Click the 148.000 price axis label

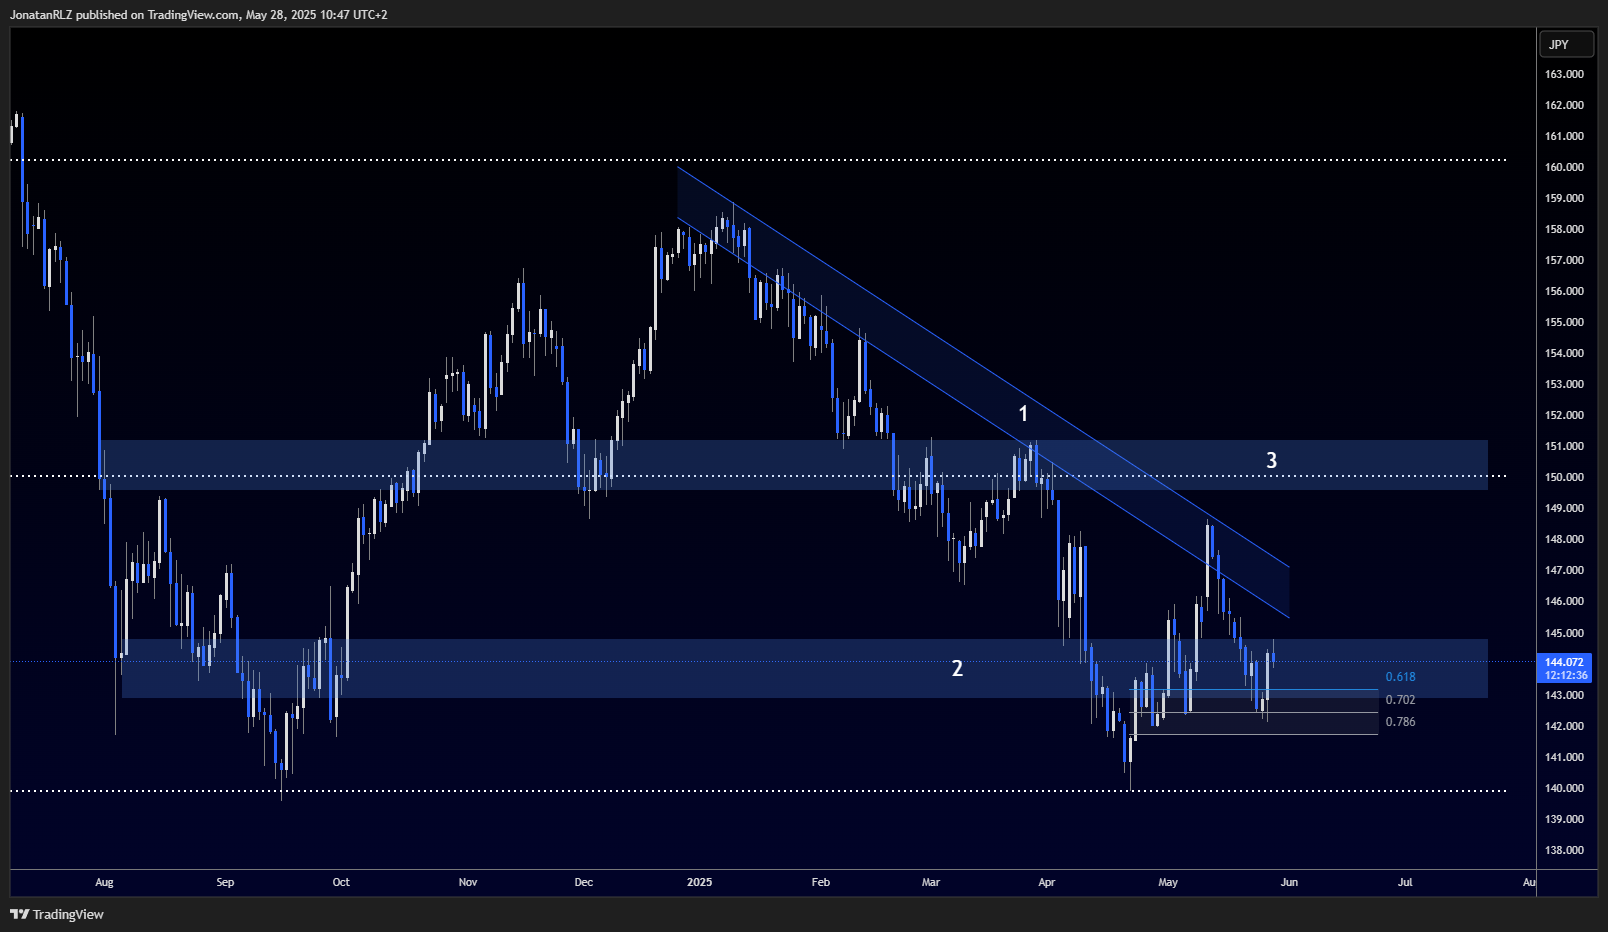click(x=1564, y=539)
